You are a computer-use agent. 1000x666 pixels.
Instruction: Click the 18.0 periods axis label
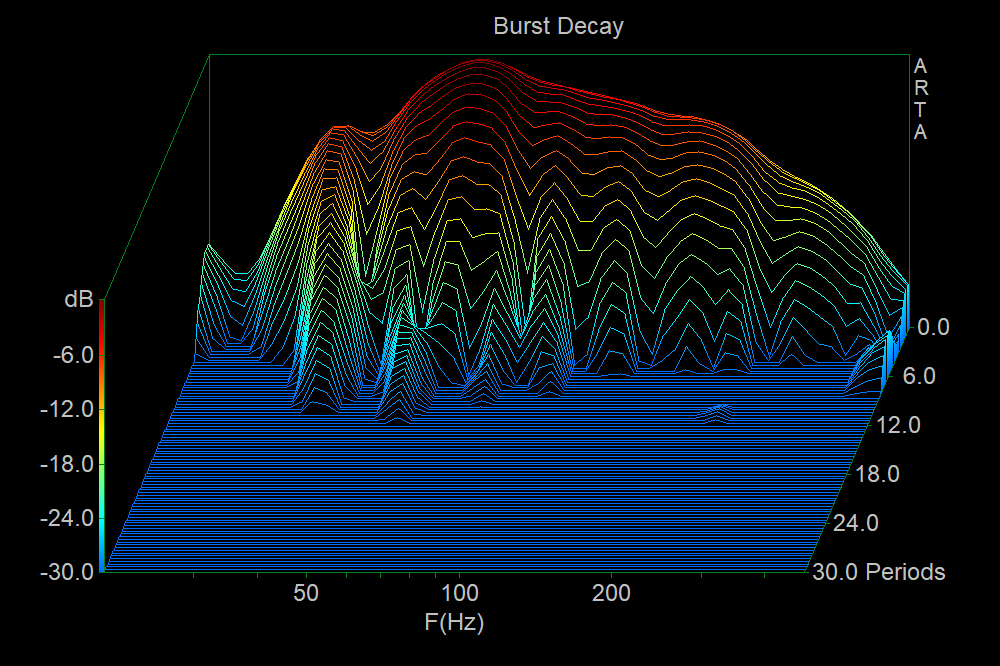click(x=877, y=474)
